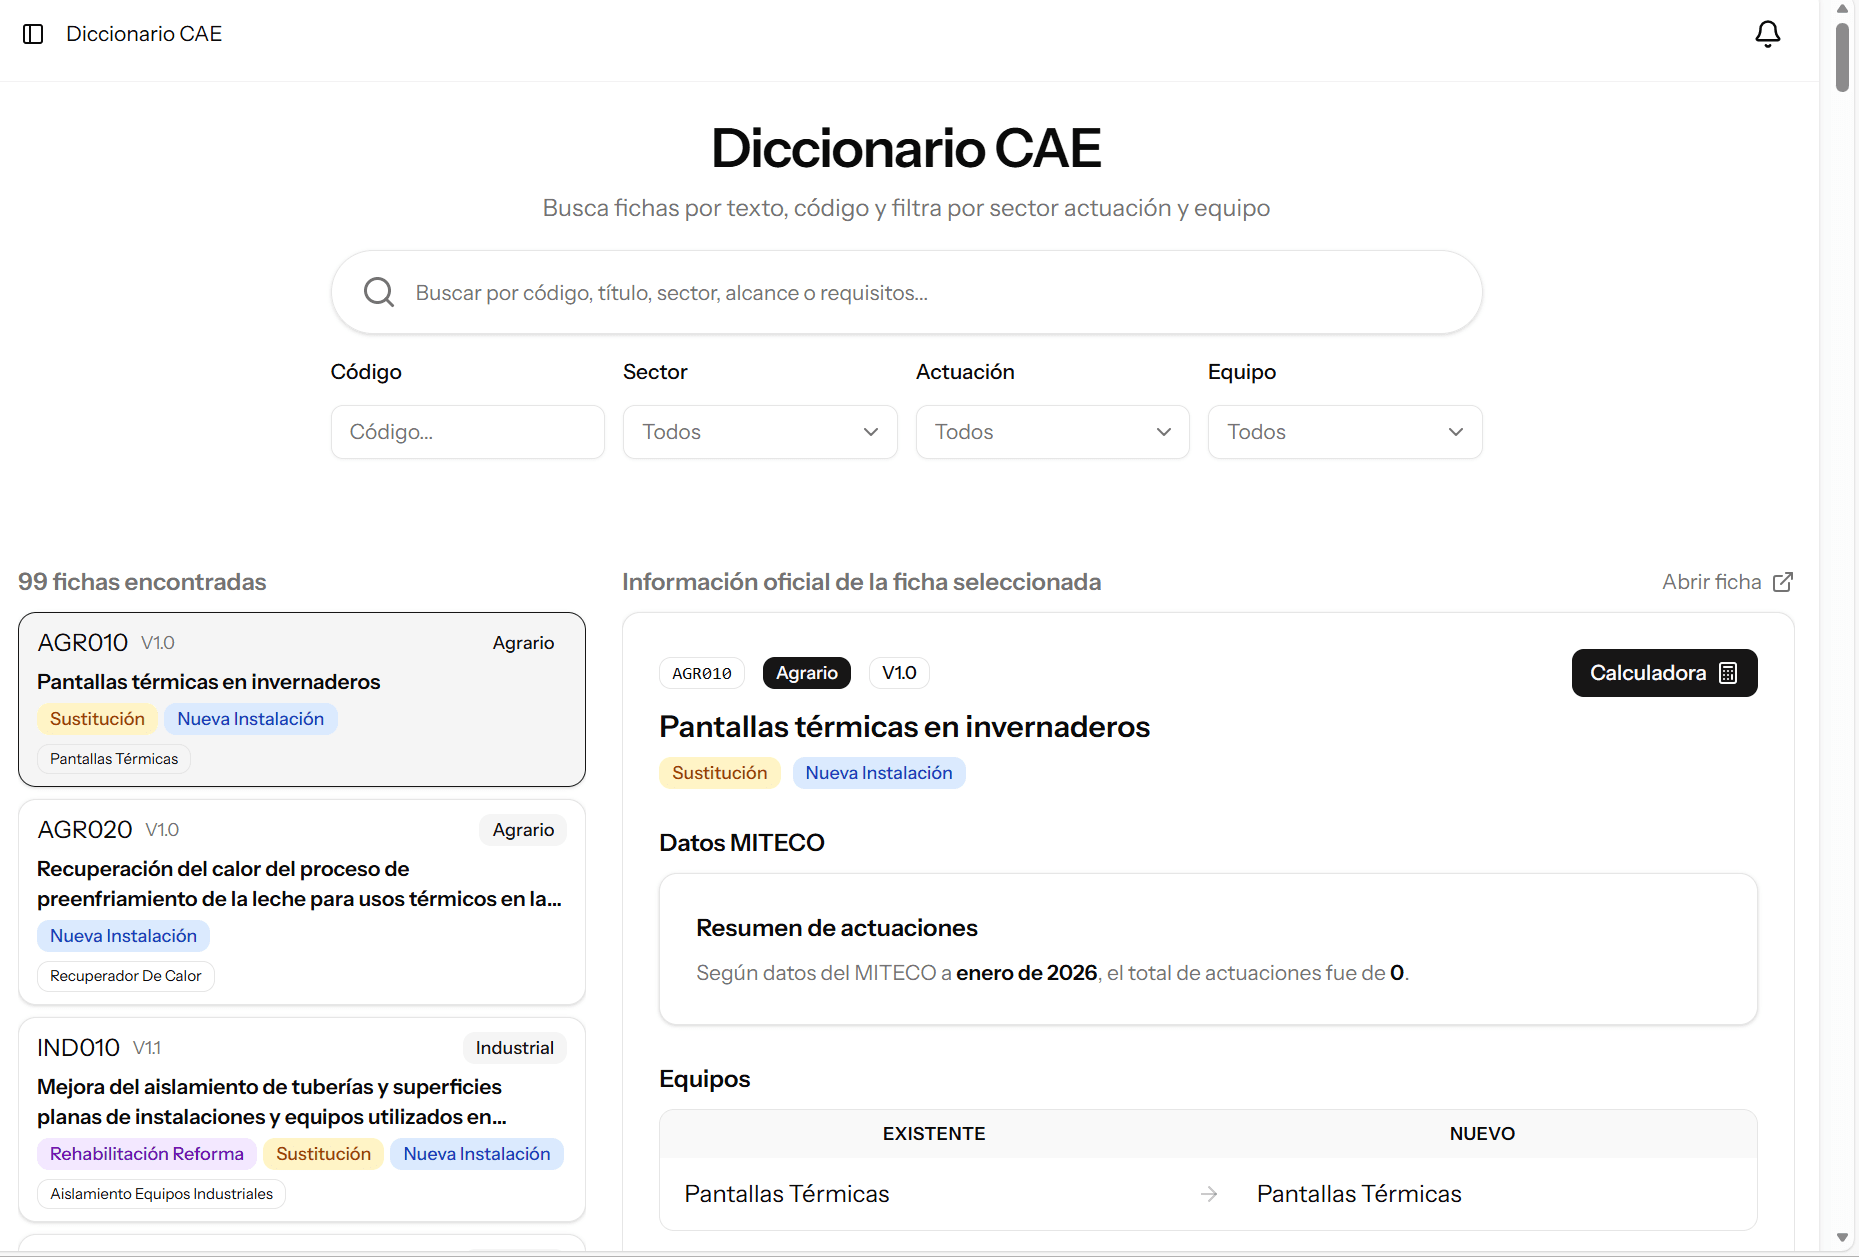1859x1257 pixels.
Task: Select the Agrario badge in the detail panel
Action: coord(806,672)
